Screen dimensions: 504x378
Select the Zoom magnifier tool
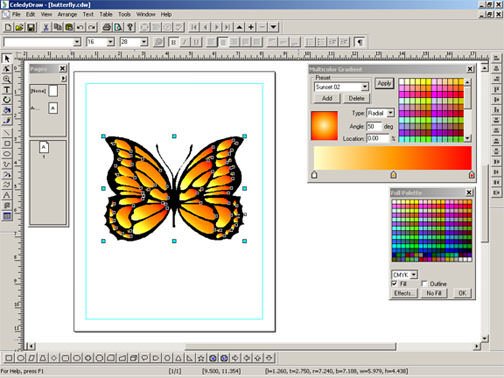(7, 79)
